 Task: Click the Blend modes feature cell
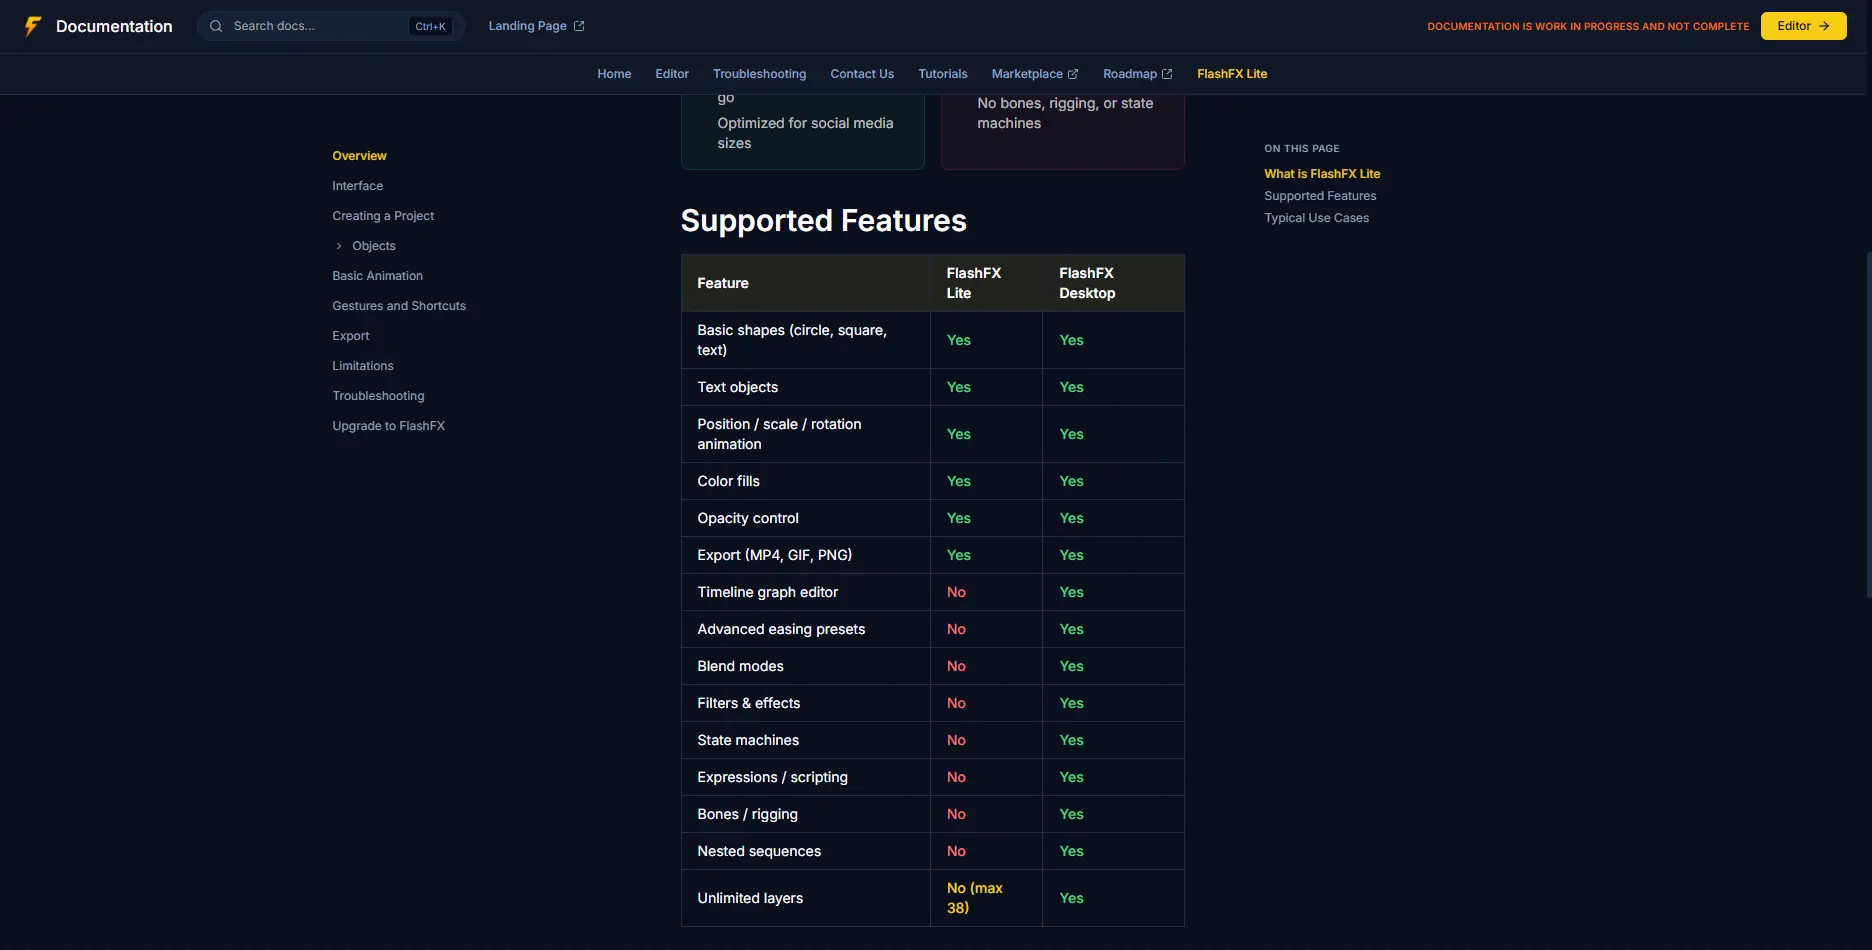[806, 666]
